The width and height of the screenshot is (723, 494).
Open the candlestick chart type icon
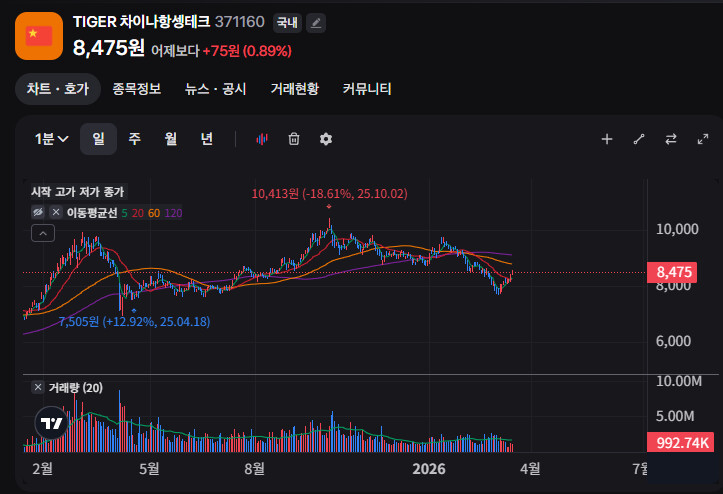[x=262, y=139]
